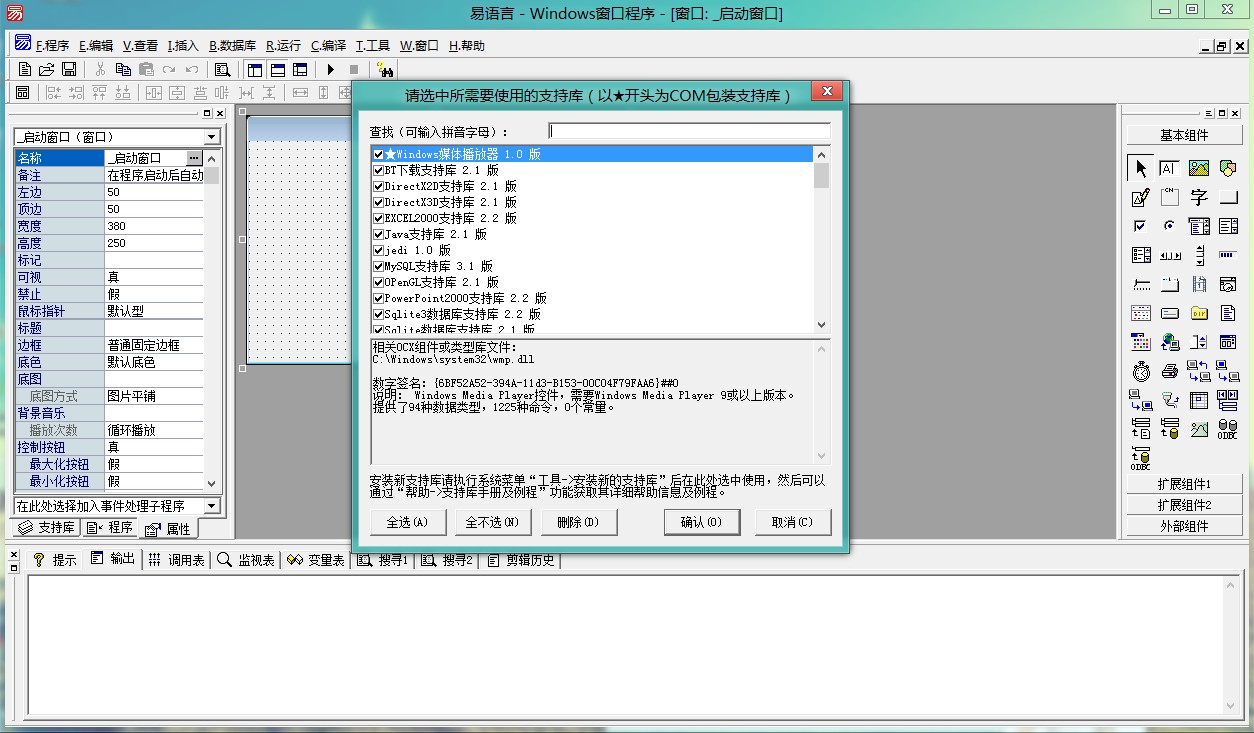The image size is (1254, 733).
Task: Select the shapes component icon
Action: coord(1228,168)
